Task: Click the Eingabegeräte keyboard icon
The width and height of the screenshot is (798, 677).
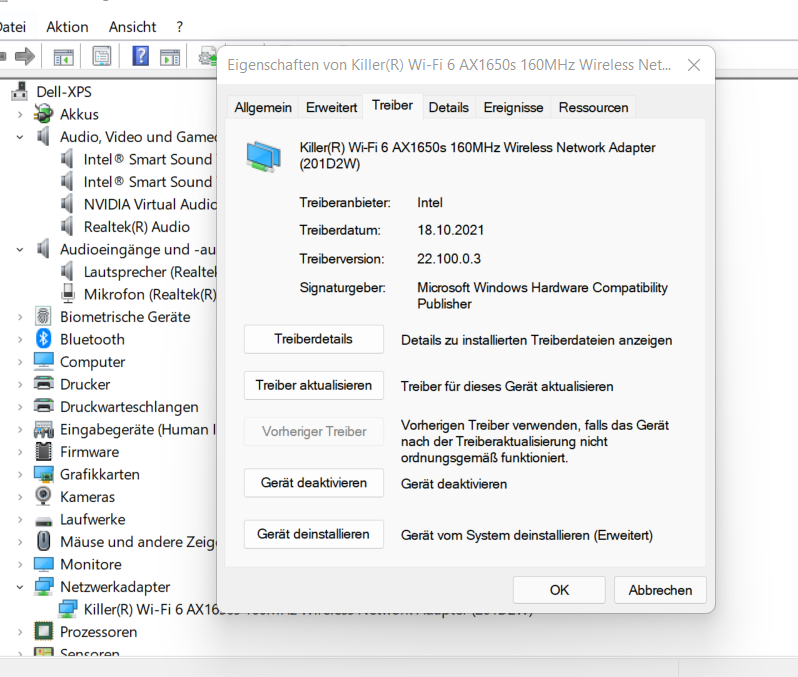Action: coord(44,429)
